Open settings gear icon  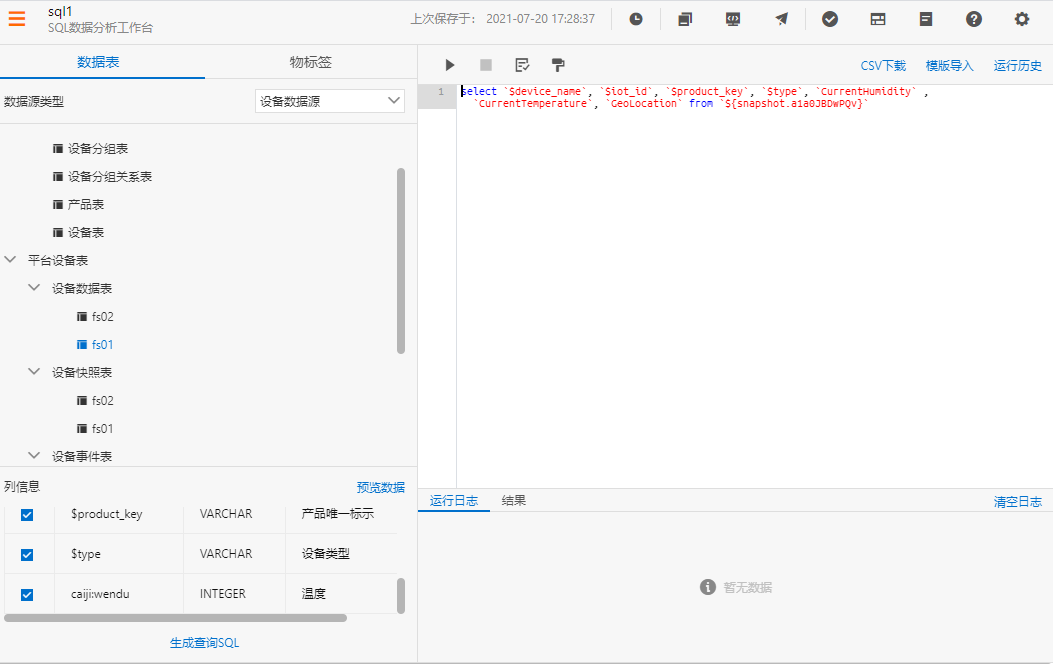[1021, 19]
